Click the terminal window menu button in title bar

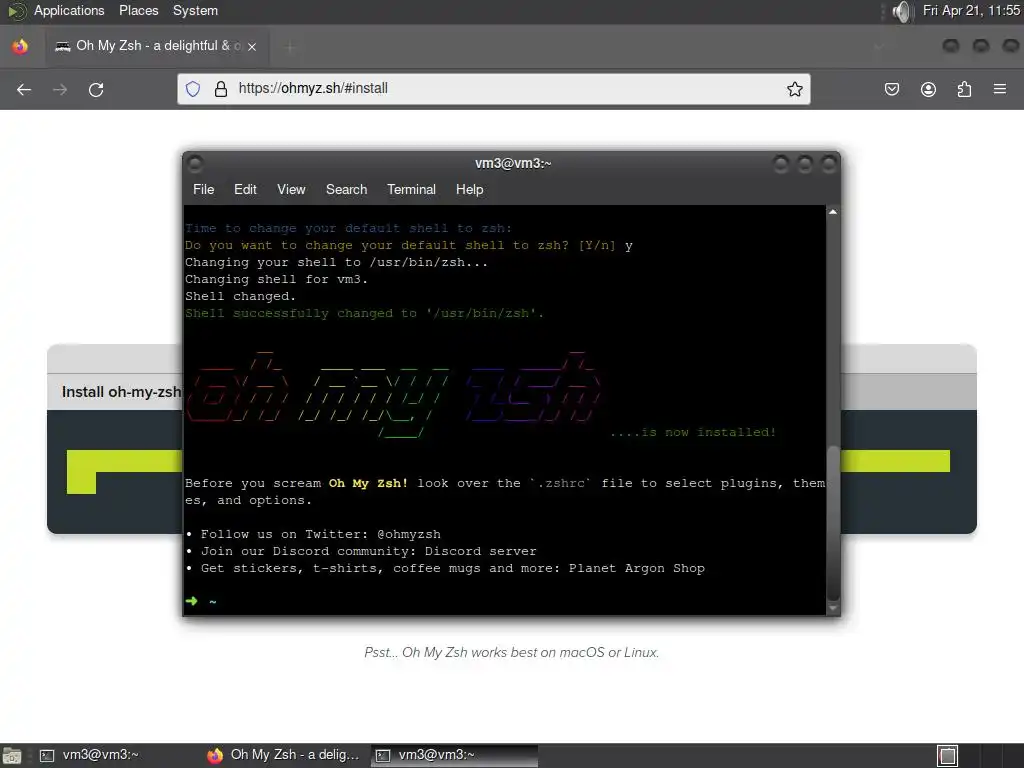pos(195,163)
